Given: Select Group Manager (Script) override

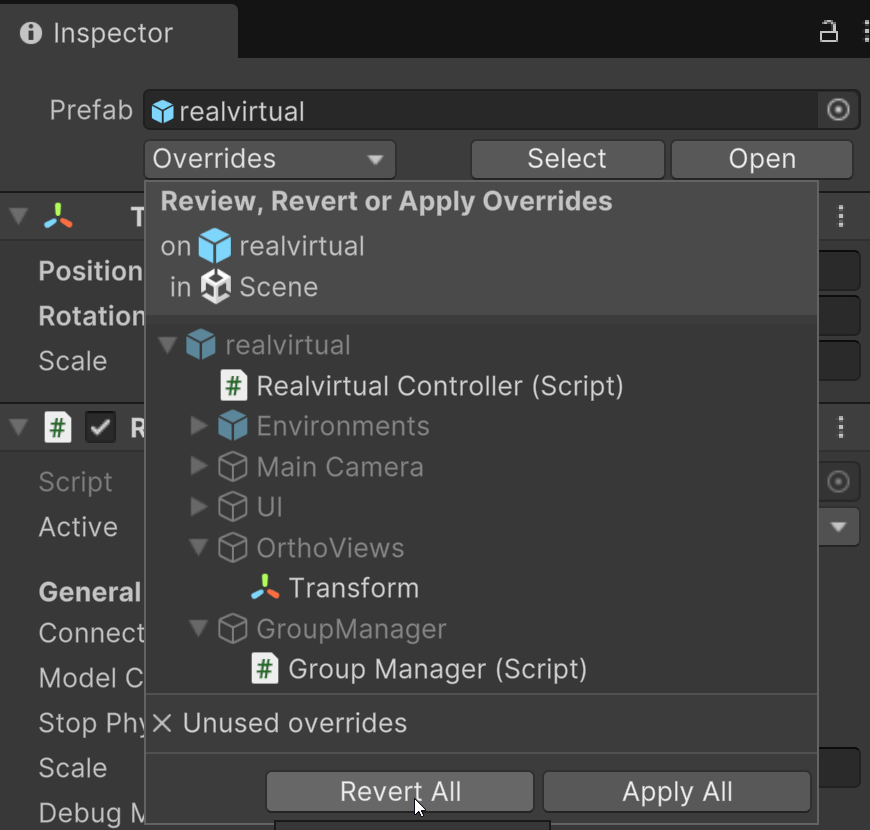Looking at the screenshot, I should click(x=437, y=669).
